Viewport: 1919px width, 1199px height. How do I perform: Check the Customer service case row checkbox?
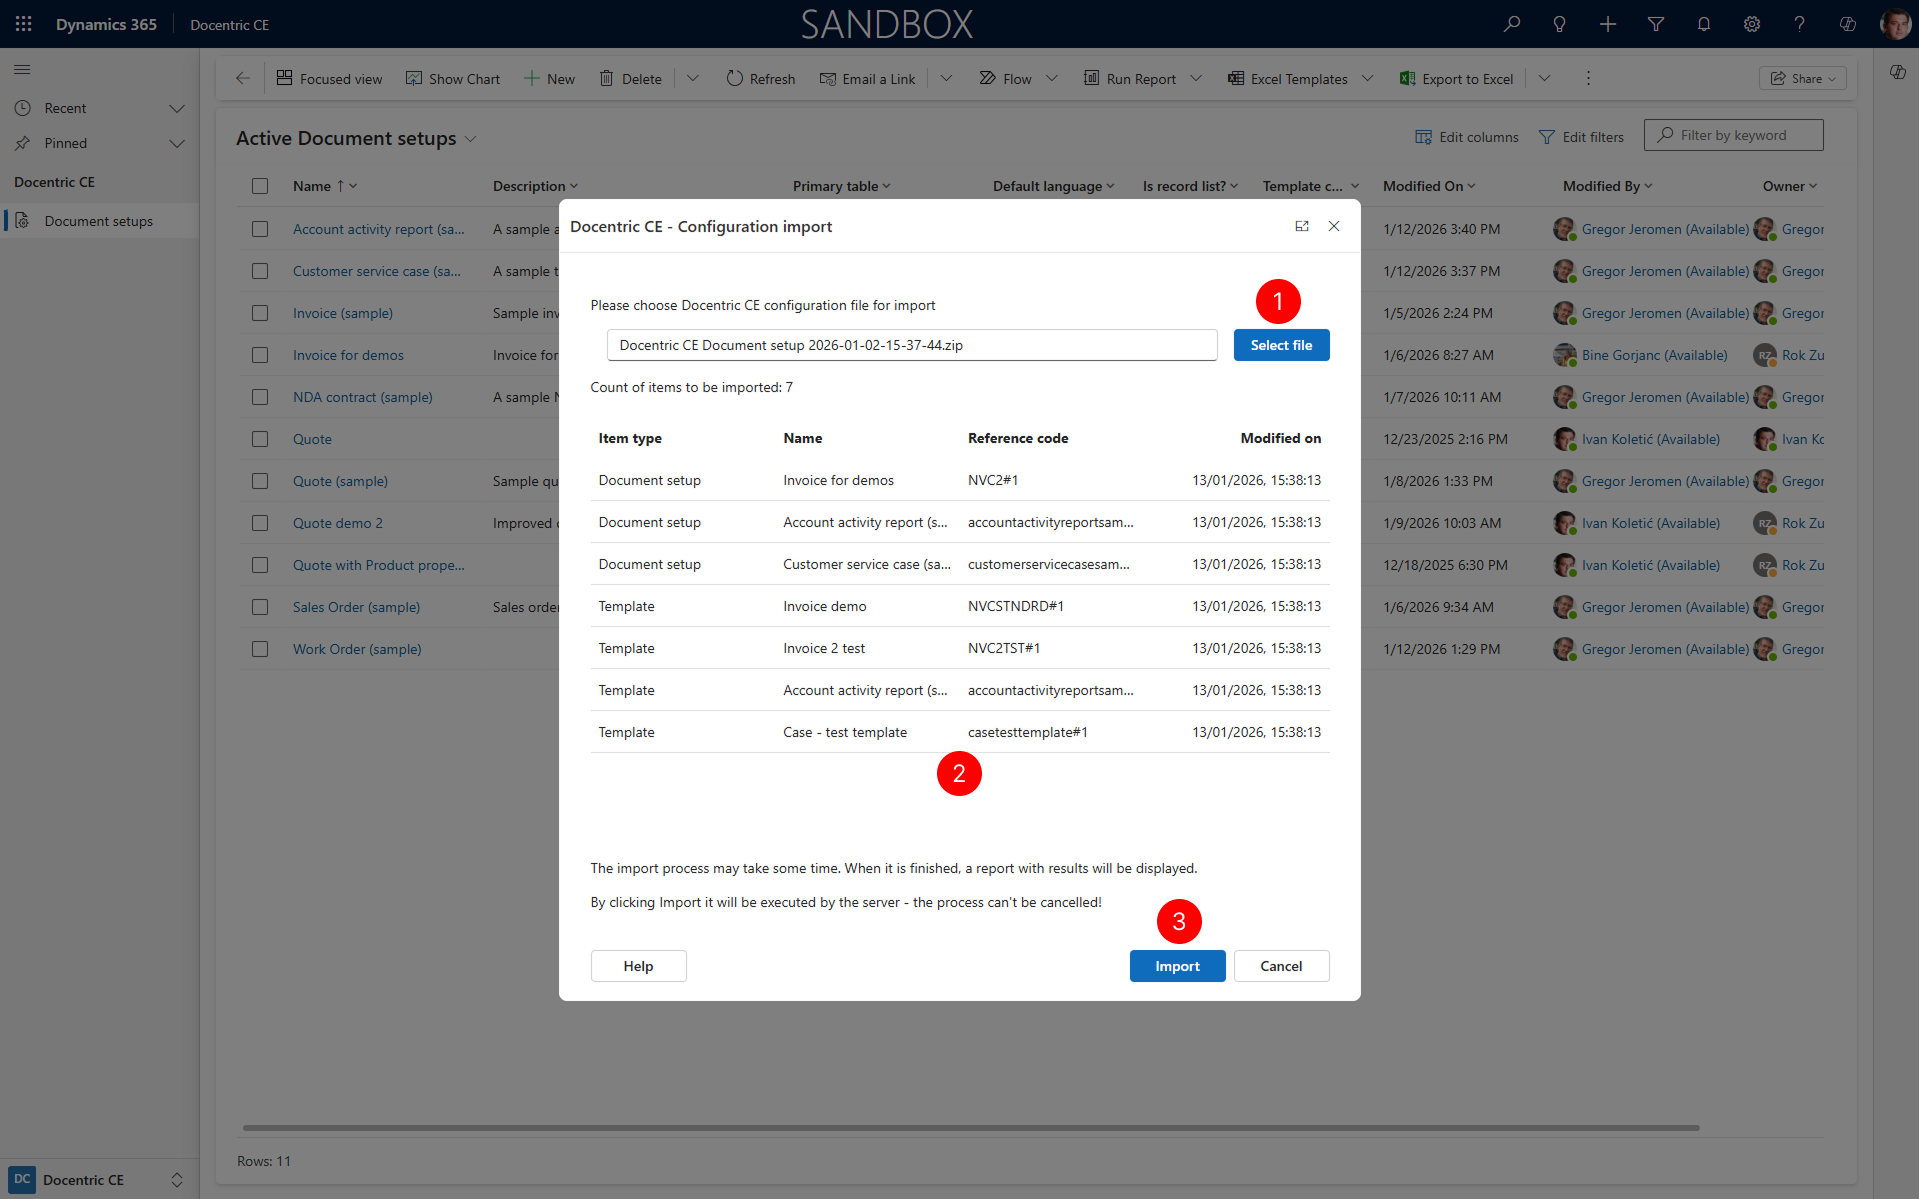(260, 271)
